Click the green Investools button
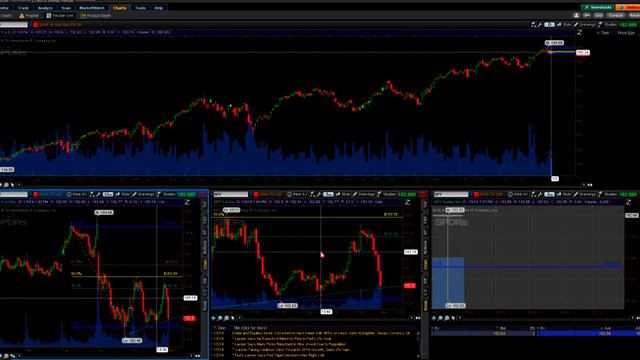This screenshot has width=640, height=360. point(598,7)
